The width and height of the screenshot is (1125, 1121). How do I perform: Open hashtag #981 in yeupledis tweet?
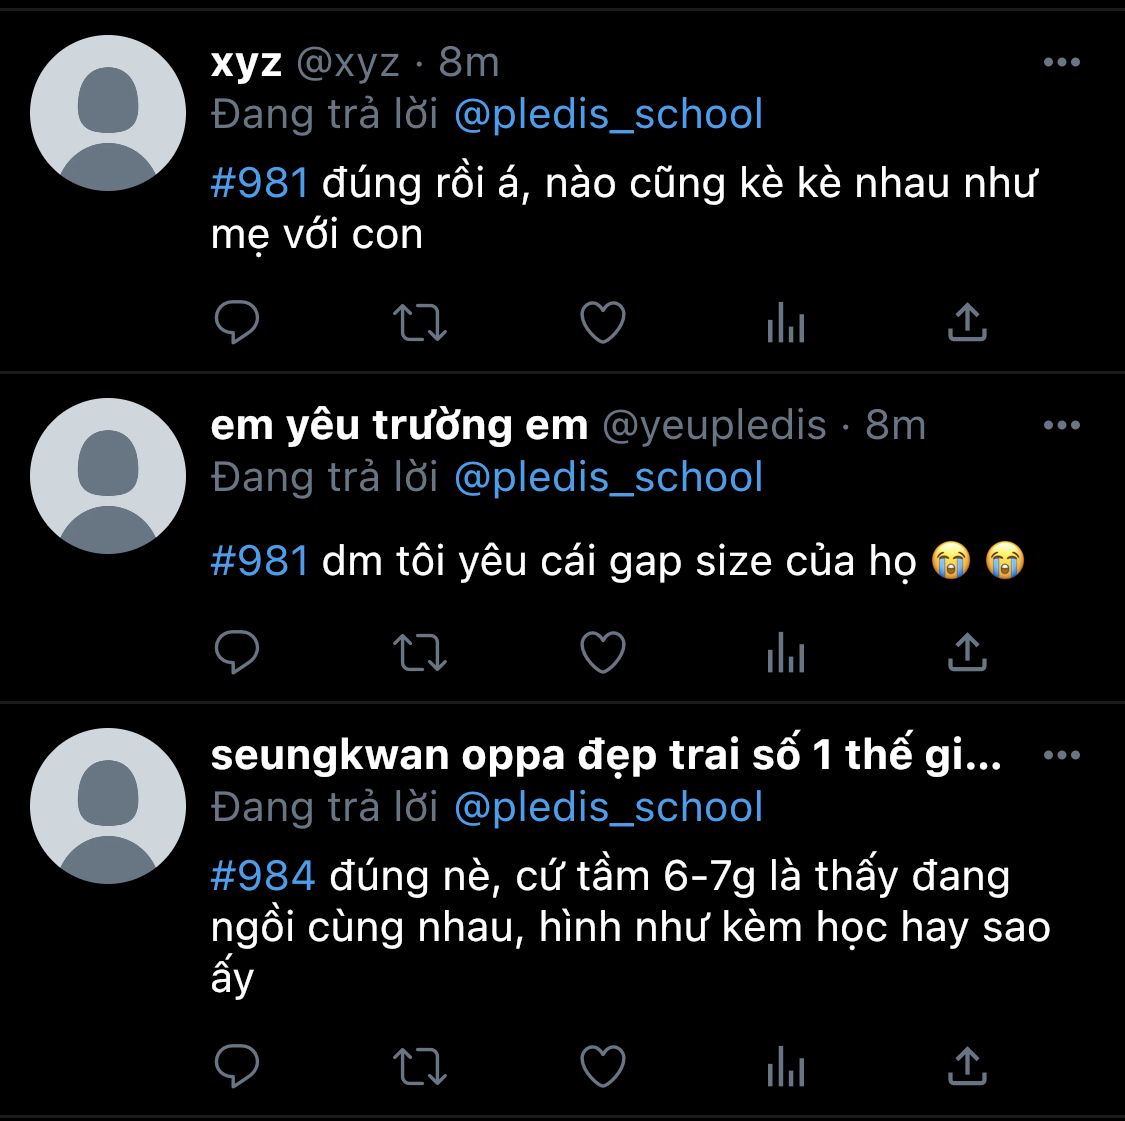point(260,560)
